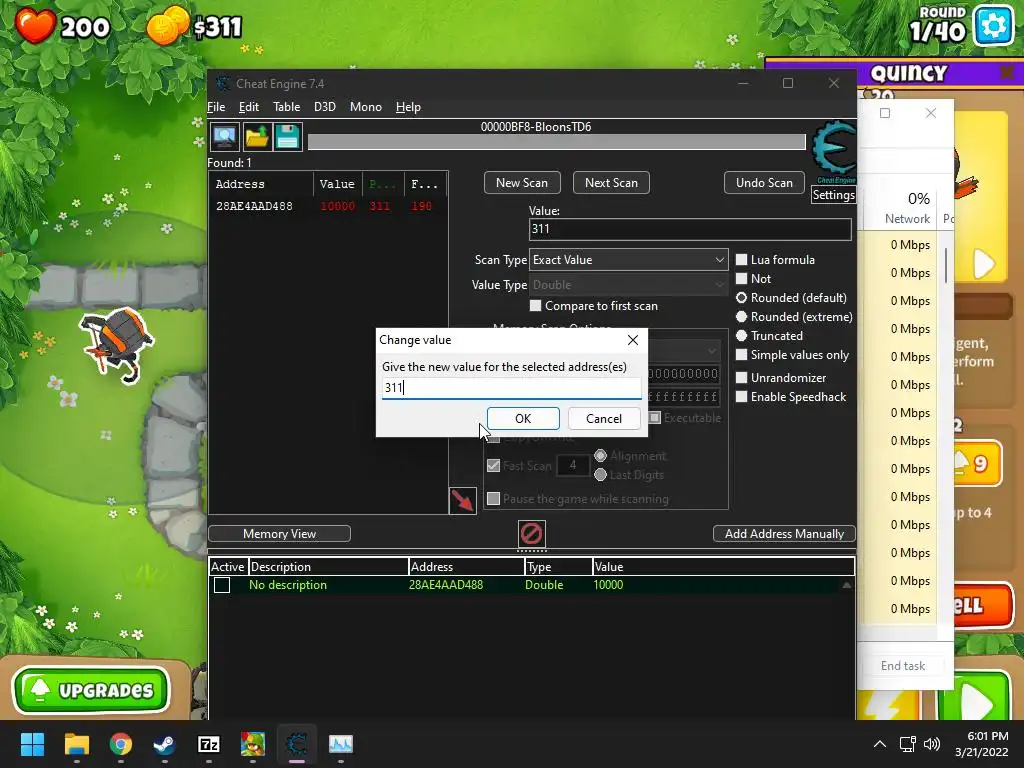Open Cheat Engine Settings

(833, 195)
